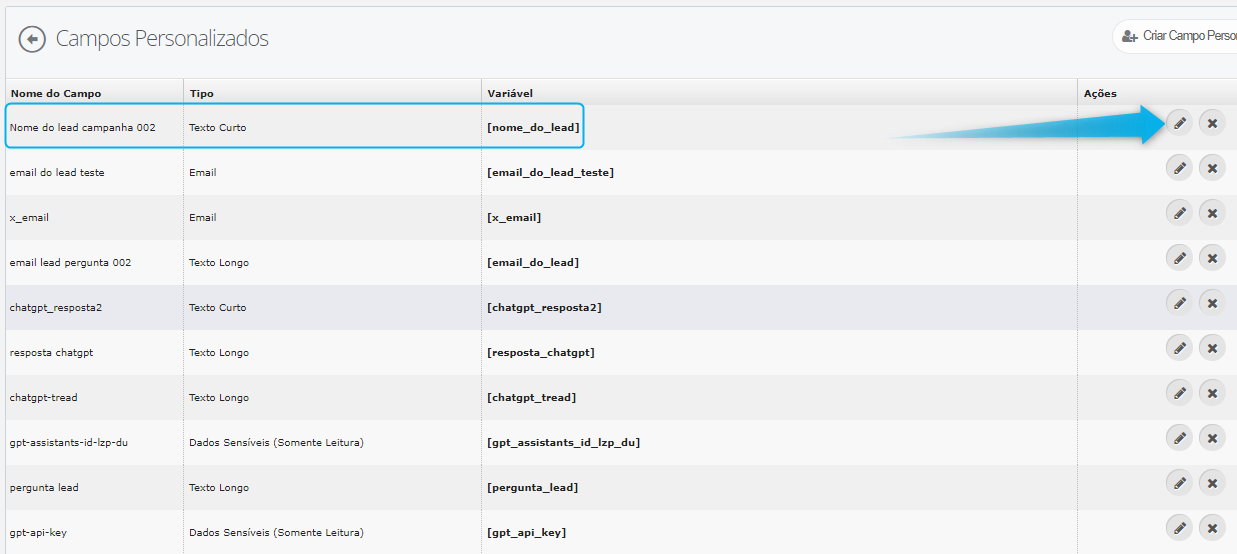Delete the email do lead teste field
The image size is (1237, 554).
coord(1212,168)
